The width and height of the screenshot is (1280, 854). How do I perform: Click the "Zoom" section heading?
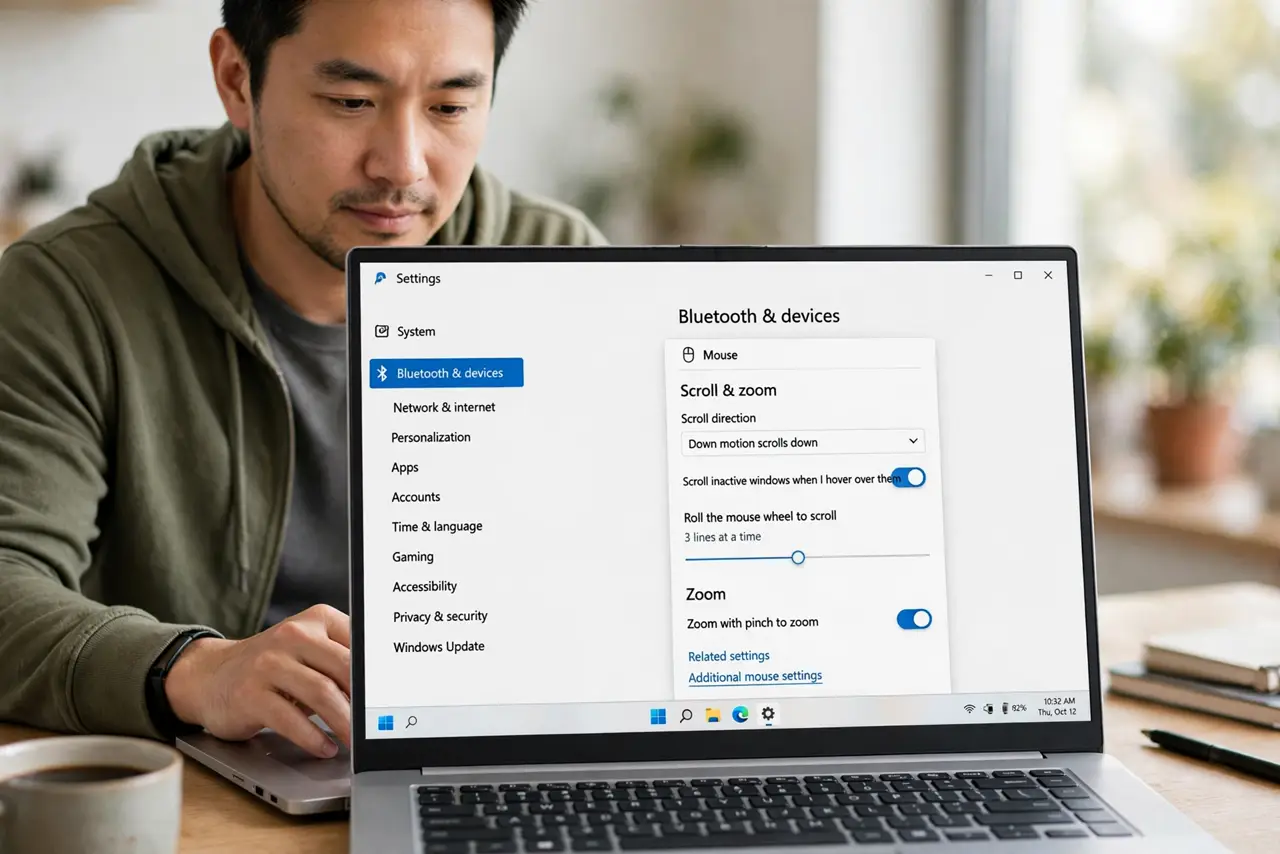pyautogui.click(x=705, y=594)
